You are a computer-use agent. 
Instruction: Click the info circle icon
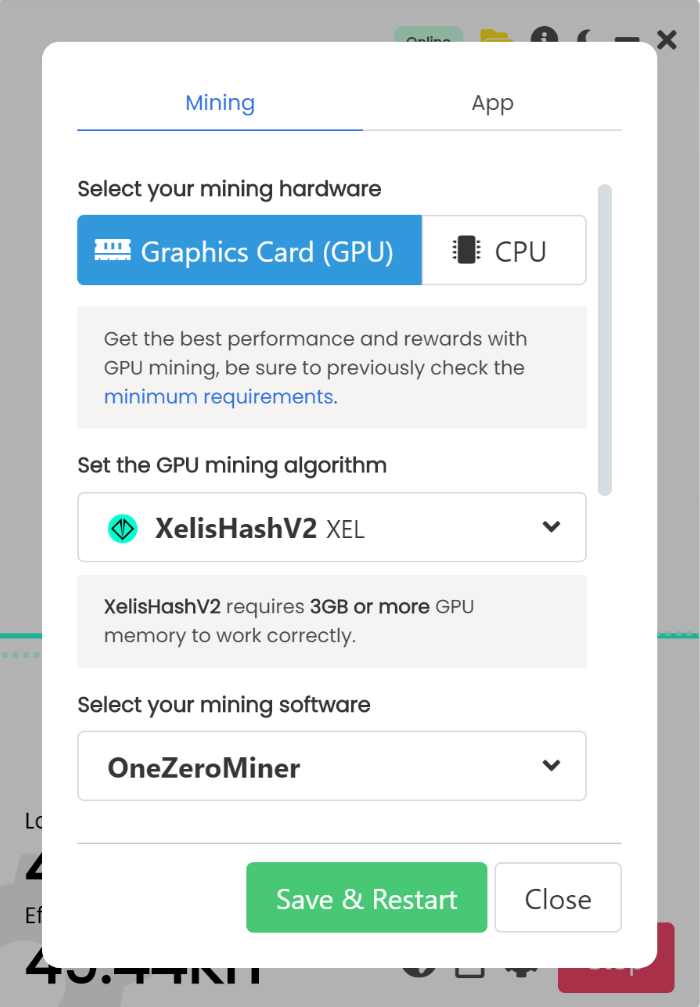[544, 37]
